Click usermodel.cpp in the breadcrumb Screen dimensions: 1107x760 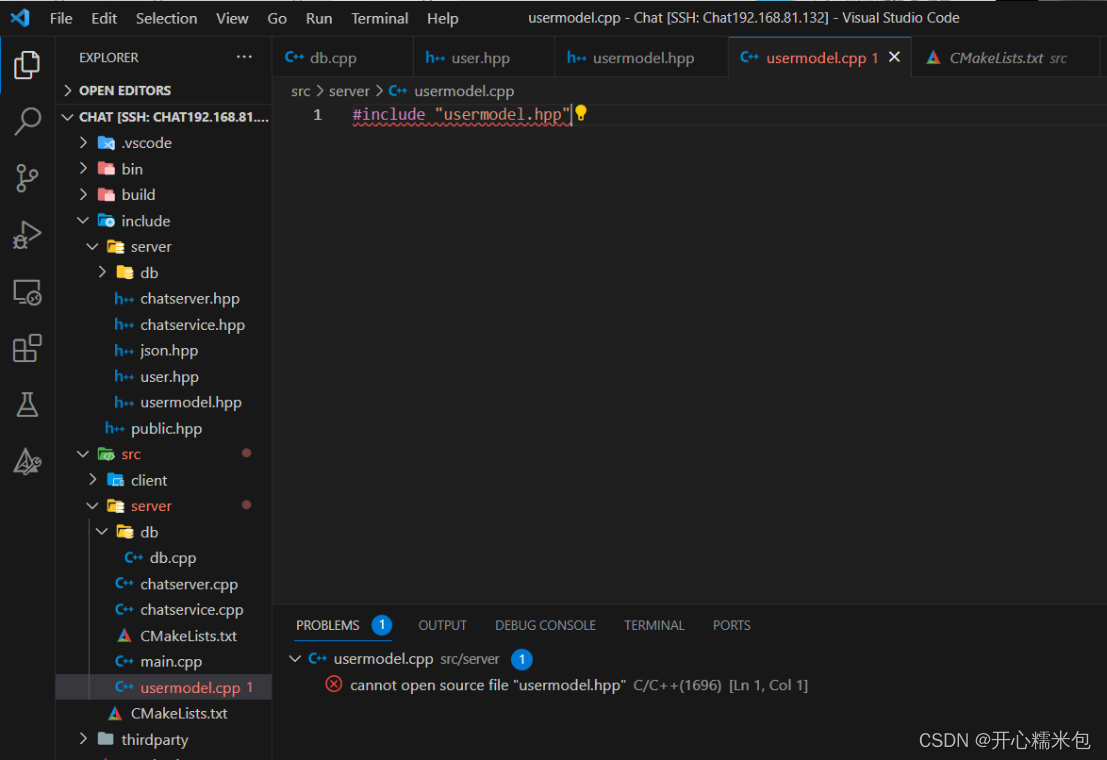[464, 91]
